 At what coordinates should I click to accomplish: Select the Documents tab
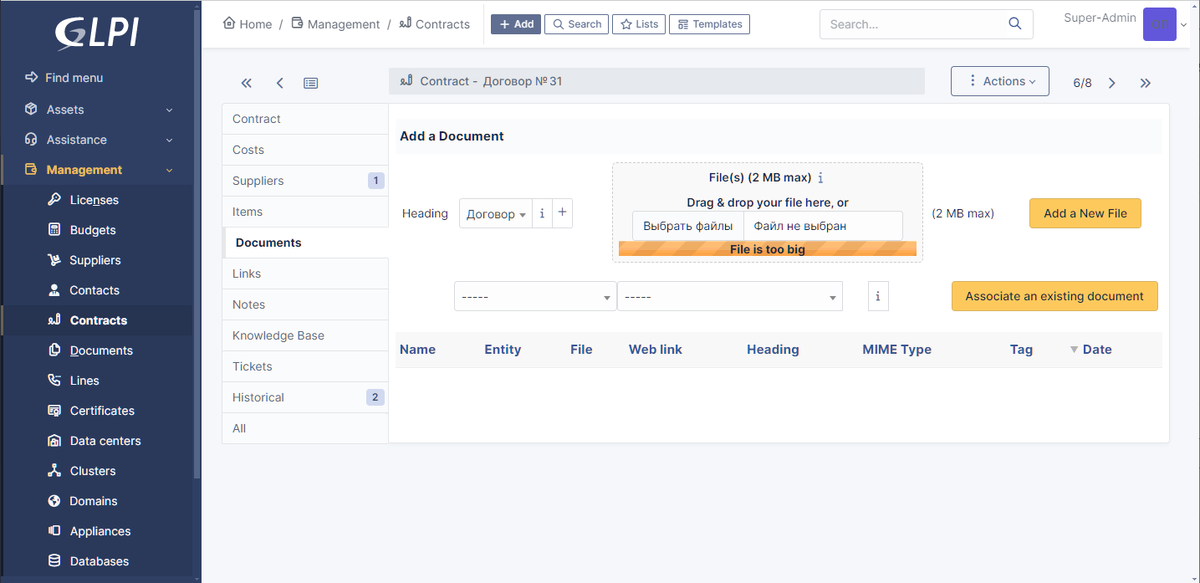click(x=305, y=243)
